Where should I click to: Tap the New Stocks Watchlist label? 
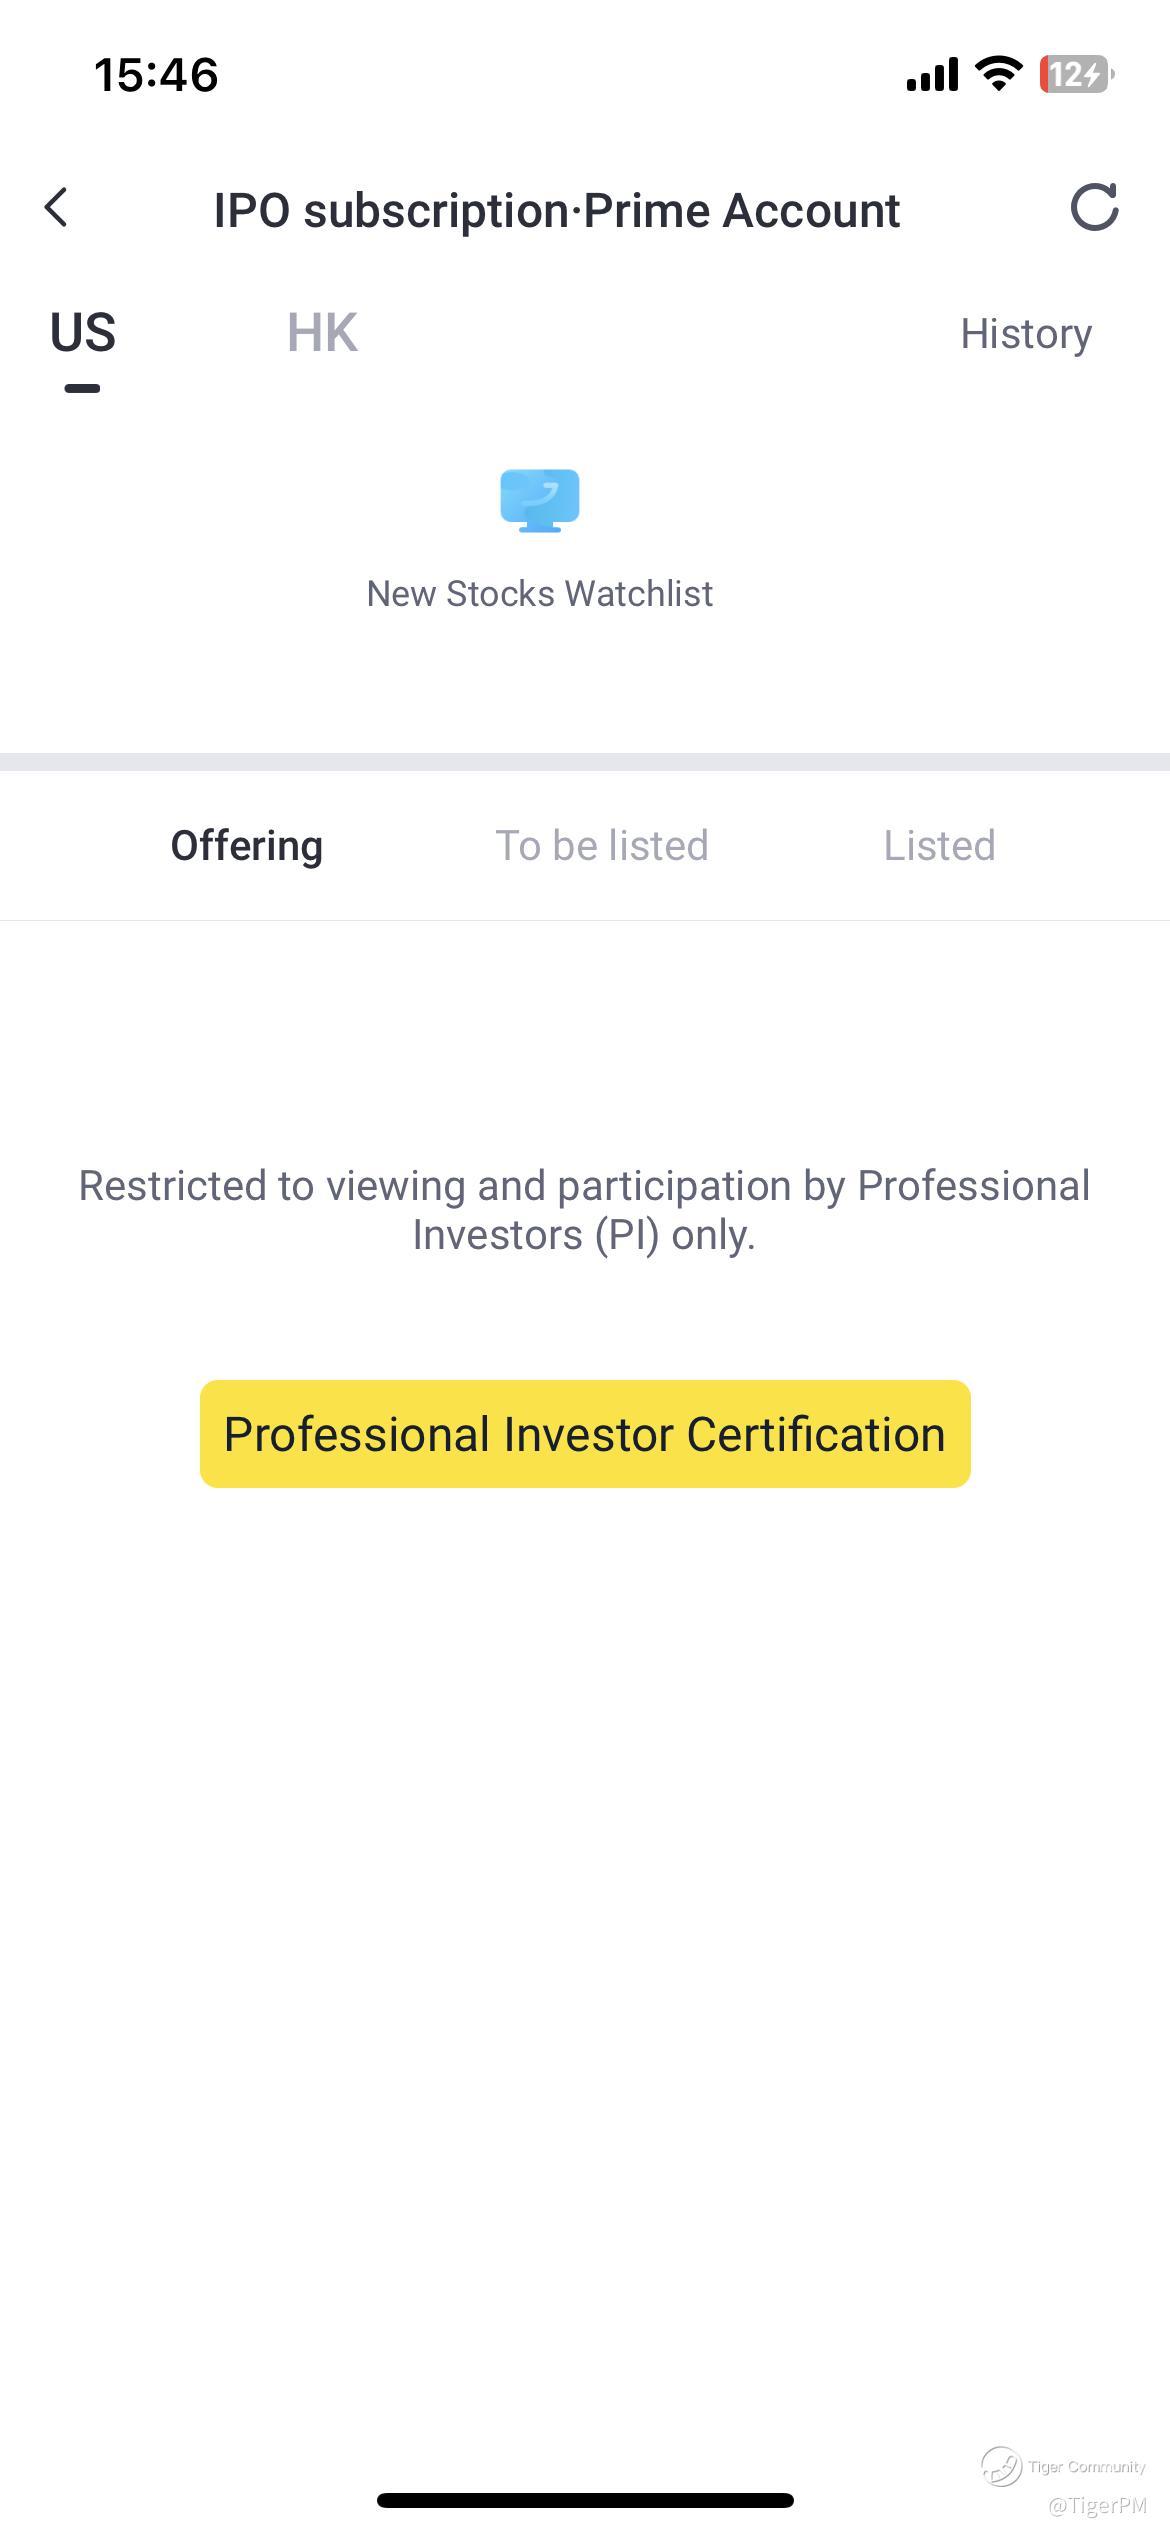pyautogui.click(x=539, y=594)
